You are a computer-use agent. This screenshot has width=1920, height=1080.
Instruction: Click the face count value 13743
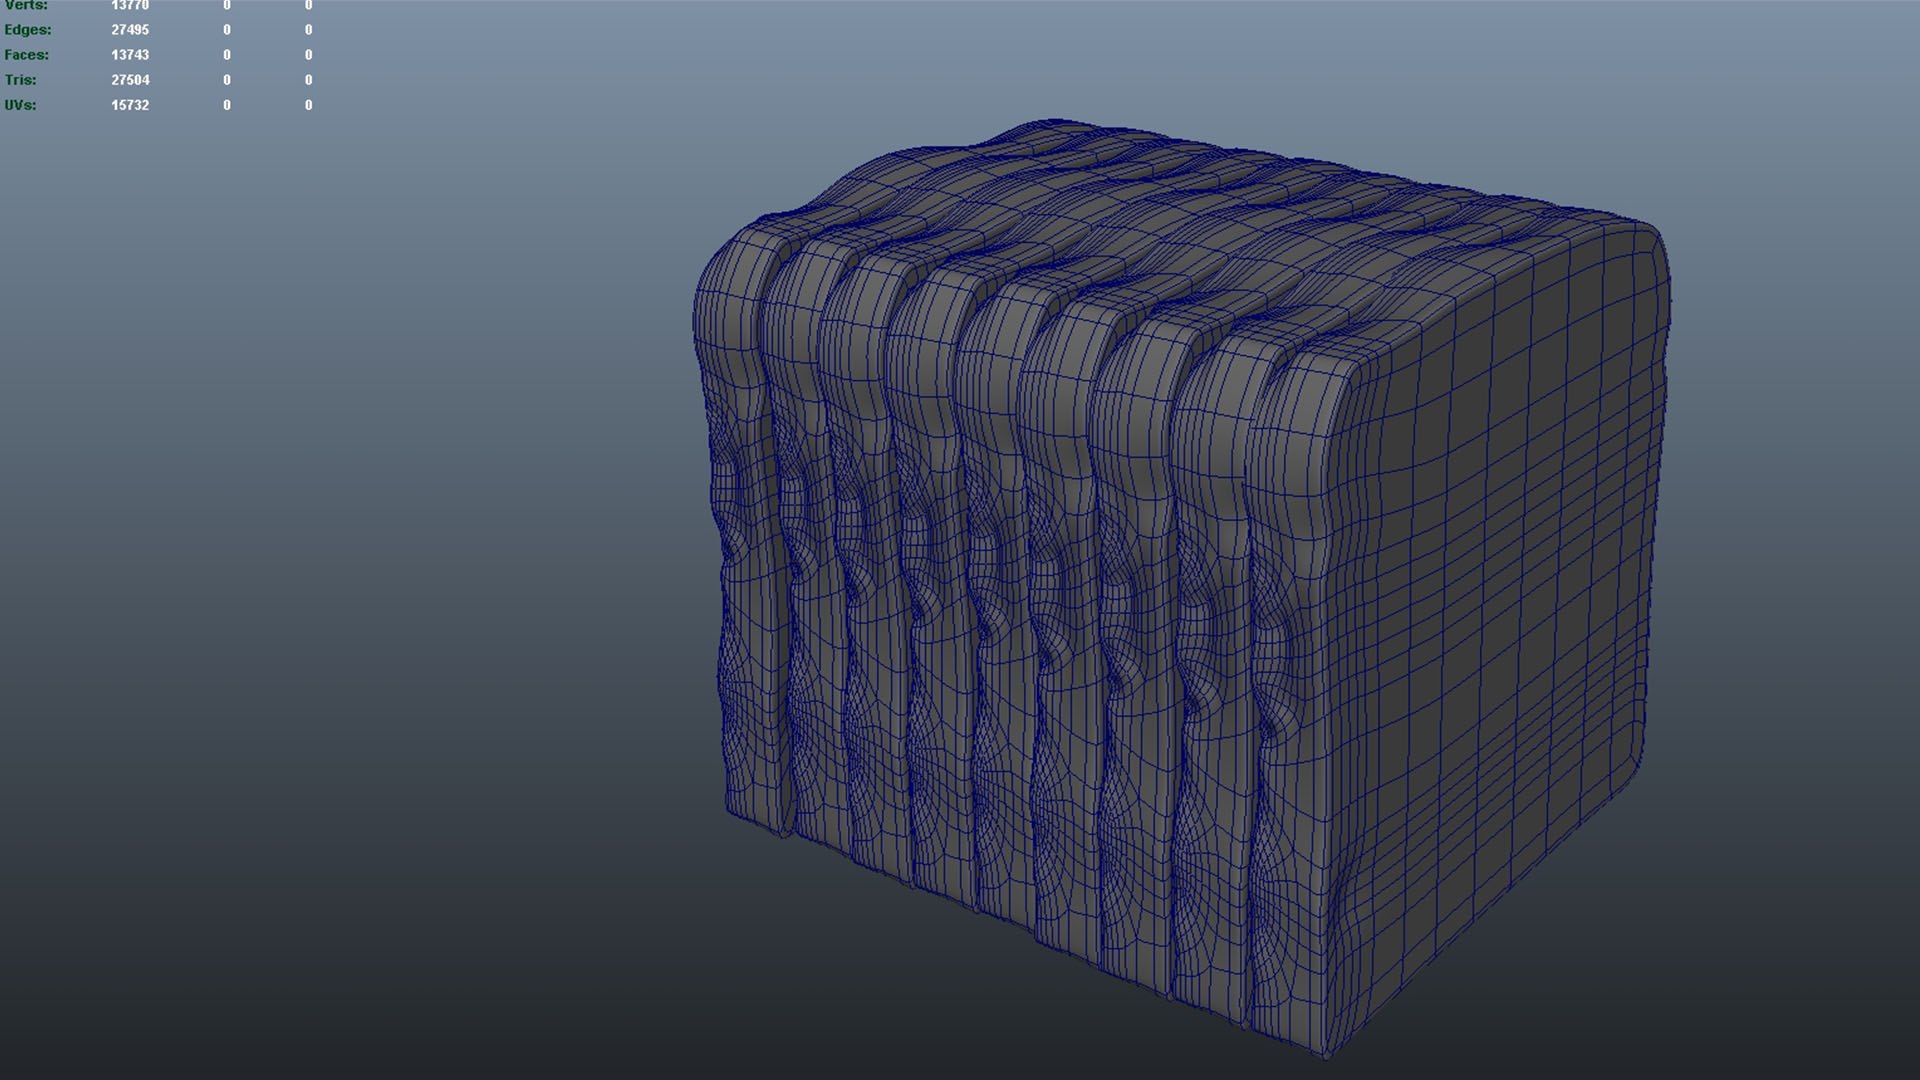[130, 55]
